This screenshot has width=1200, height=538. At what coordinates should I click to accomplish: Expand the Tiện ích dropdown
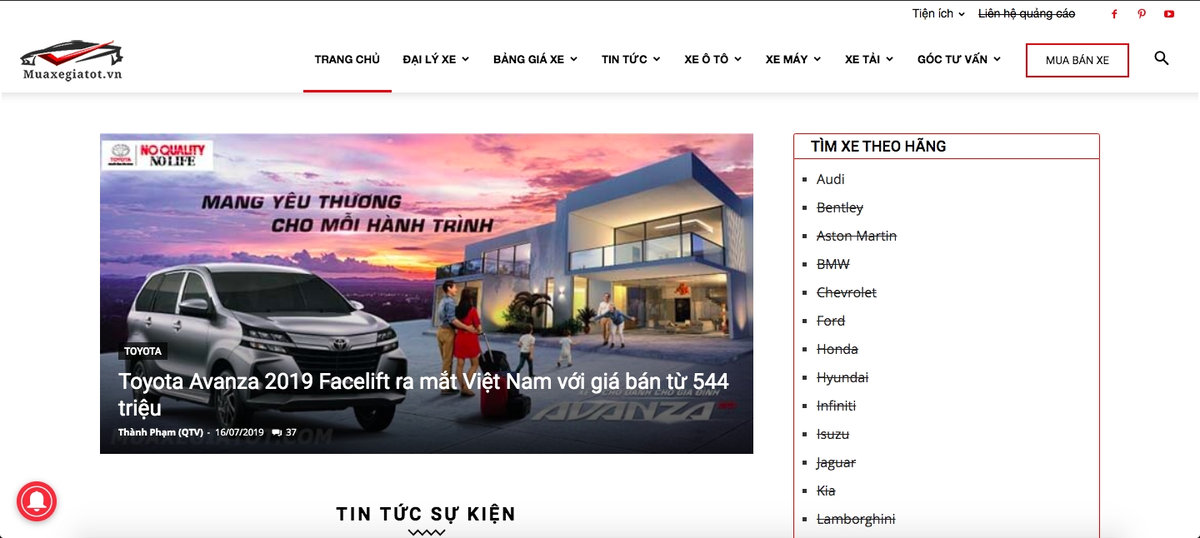point(938,14)
